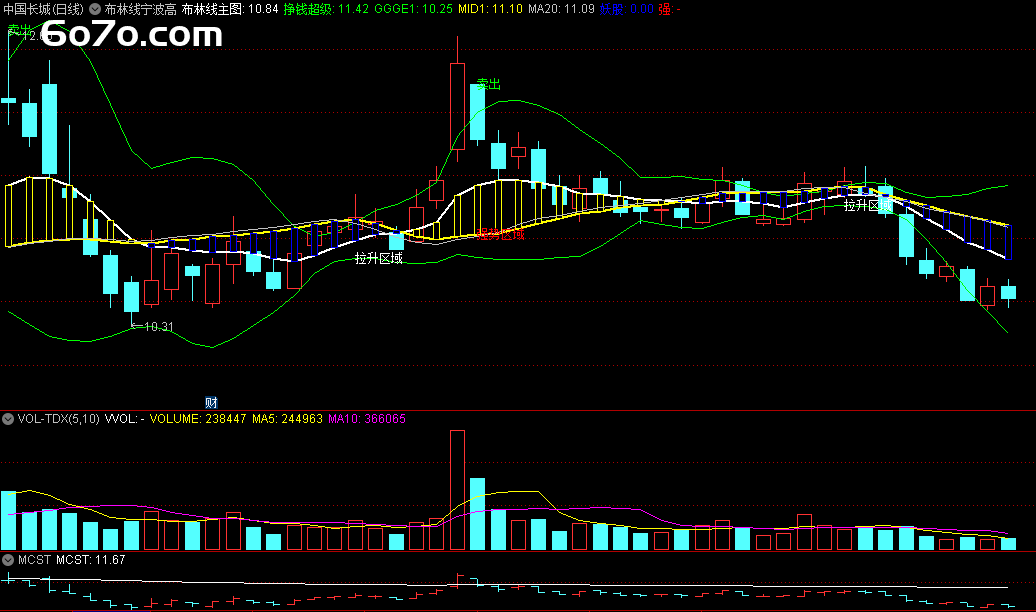Click the 妖股: 0.00 value
Viewport: 1036px width, 612px height.
pyautogui.click(x=626, y=9)
